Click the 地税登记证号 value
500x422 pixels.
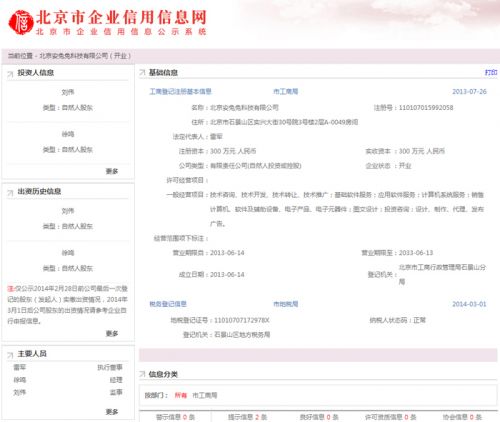pos(242,320)
